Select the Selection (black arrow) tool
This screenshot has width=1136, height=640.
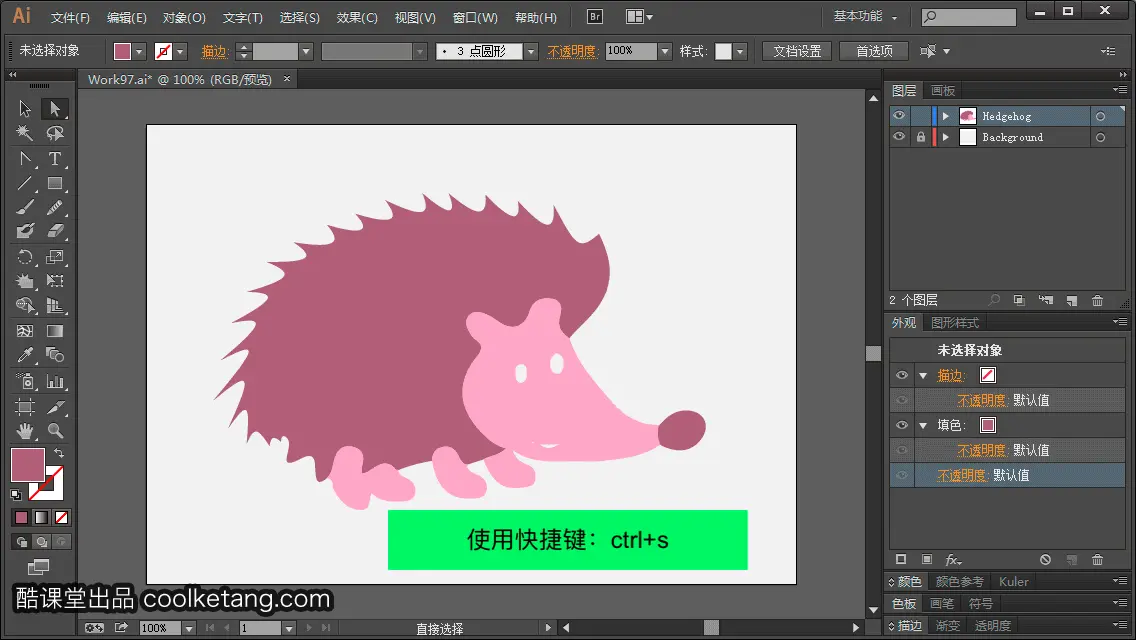25,109
